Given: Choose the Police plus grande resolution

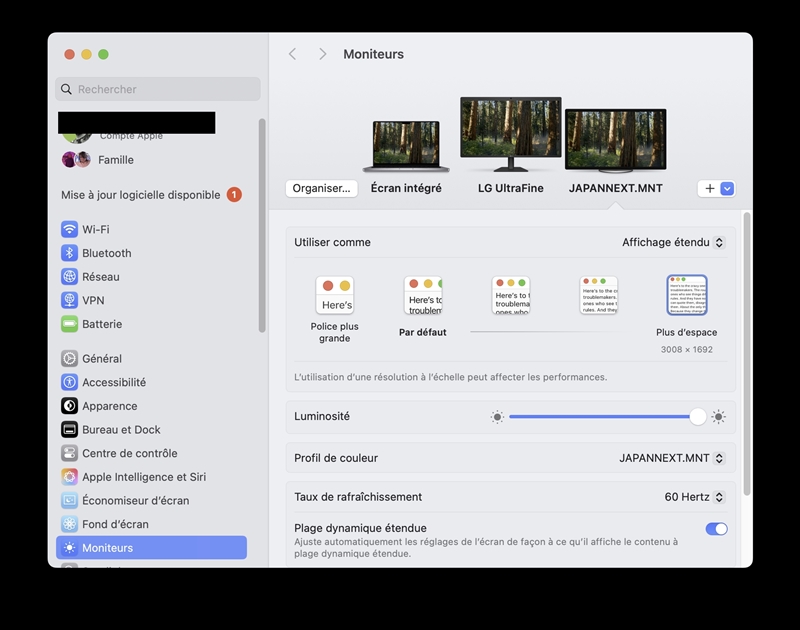Looking at the screenshot, I should point(335,310).
